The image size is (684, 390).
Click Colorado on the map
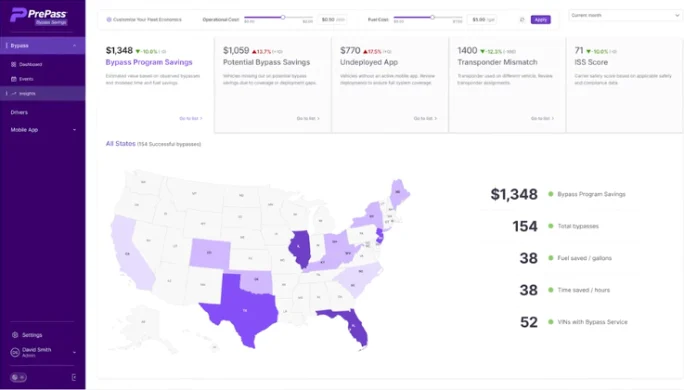click(x=209, y=253)
